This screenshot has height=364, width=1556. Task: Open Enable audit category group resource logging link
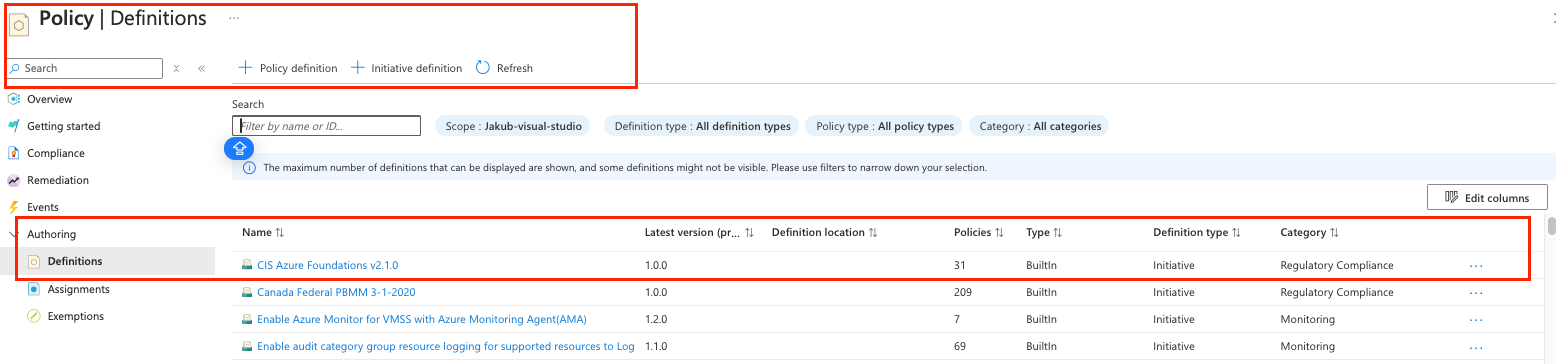[446, 346]
